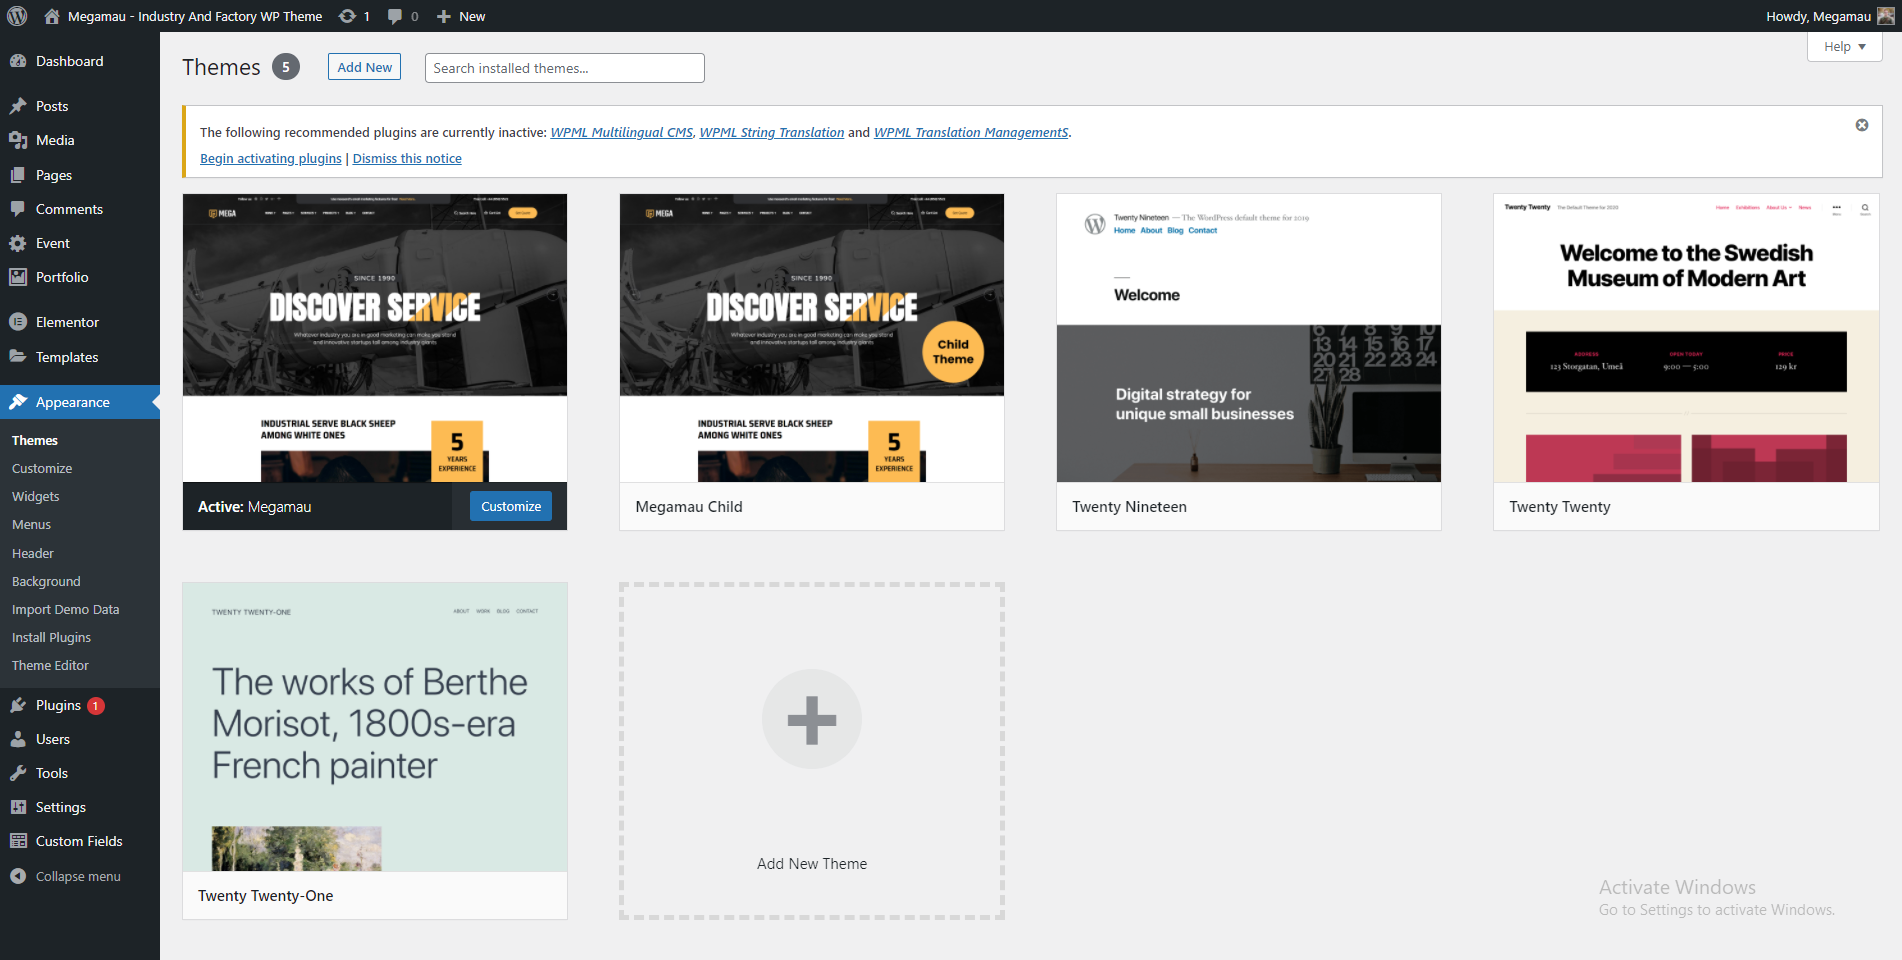Image resolution: width=1902 pixels, height=960 pixels.
Task: Open Menus submenu item
Action: pos(32,524)
